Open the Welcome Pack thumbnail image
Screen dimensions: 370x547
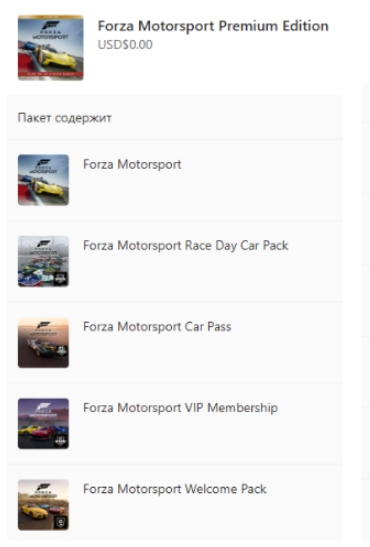pos(43,505)
